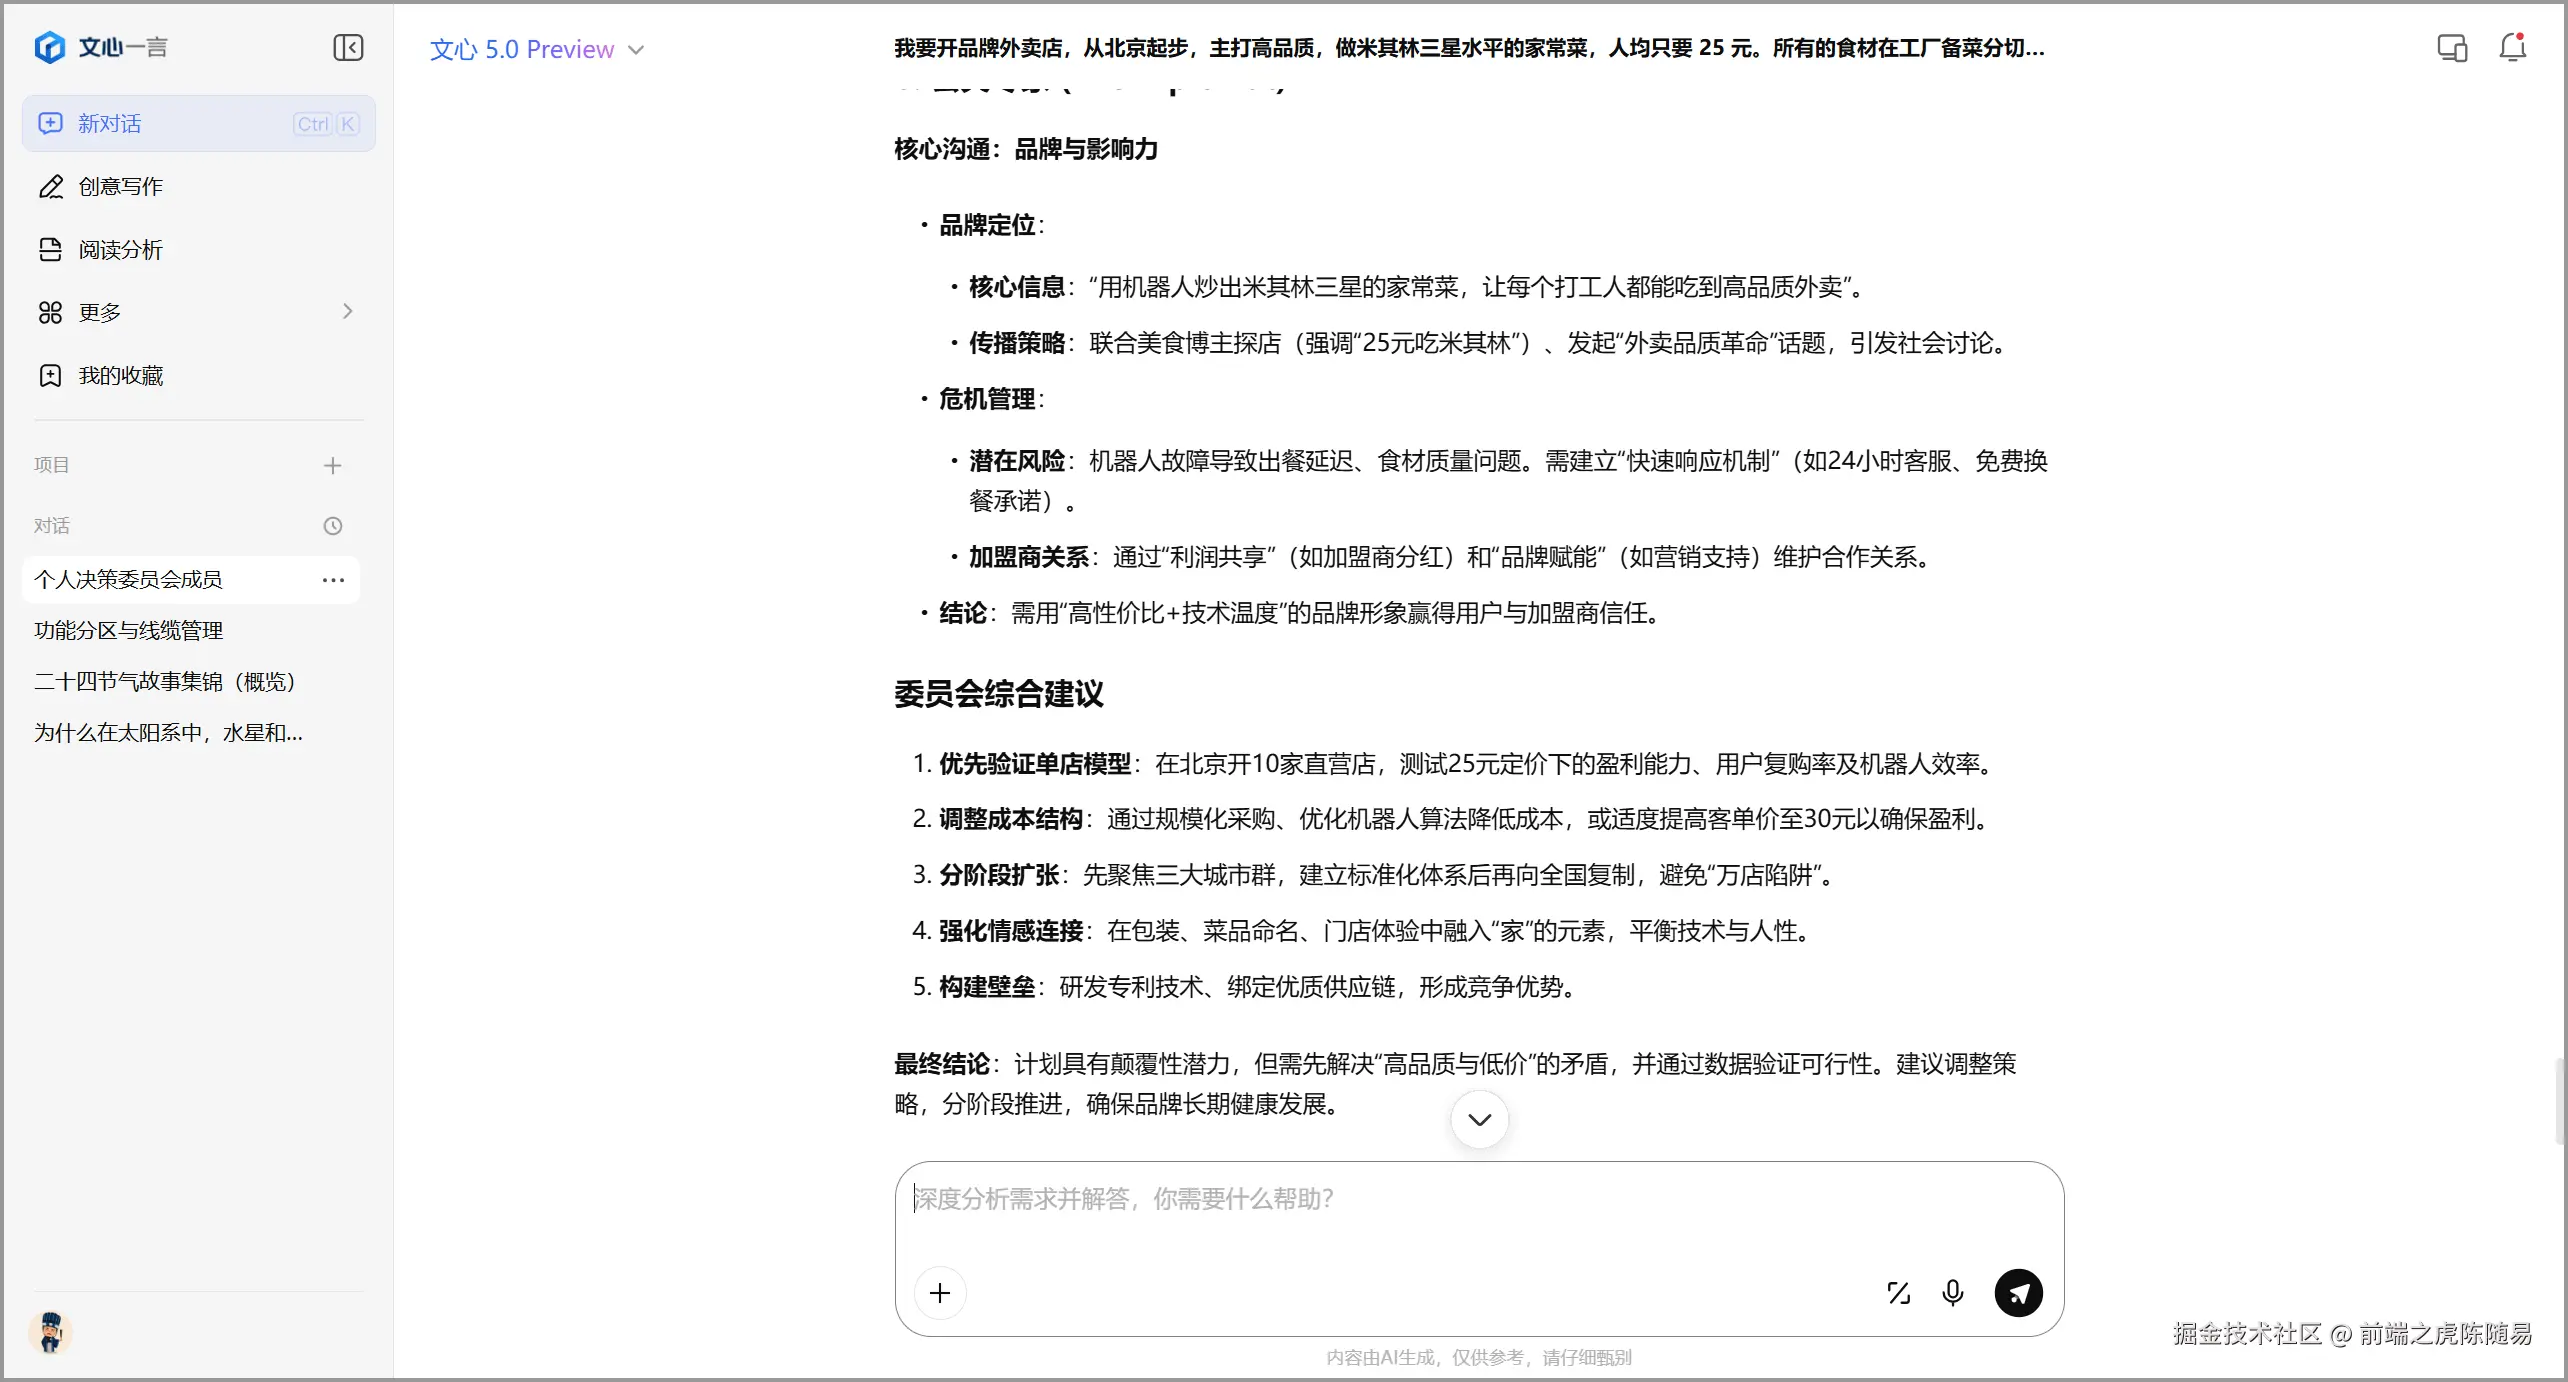Click the prompt optimize wand icon
Viewport: 2568px width, 1382px height.
pyautogui.click(x=1898, y=1293)
